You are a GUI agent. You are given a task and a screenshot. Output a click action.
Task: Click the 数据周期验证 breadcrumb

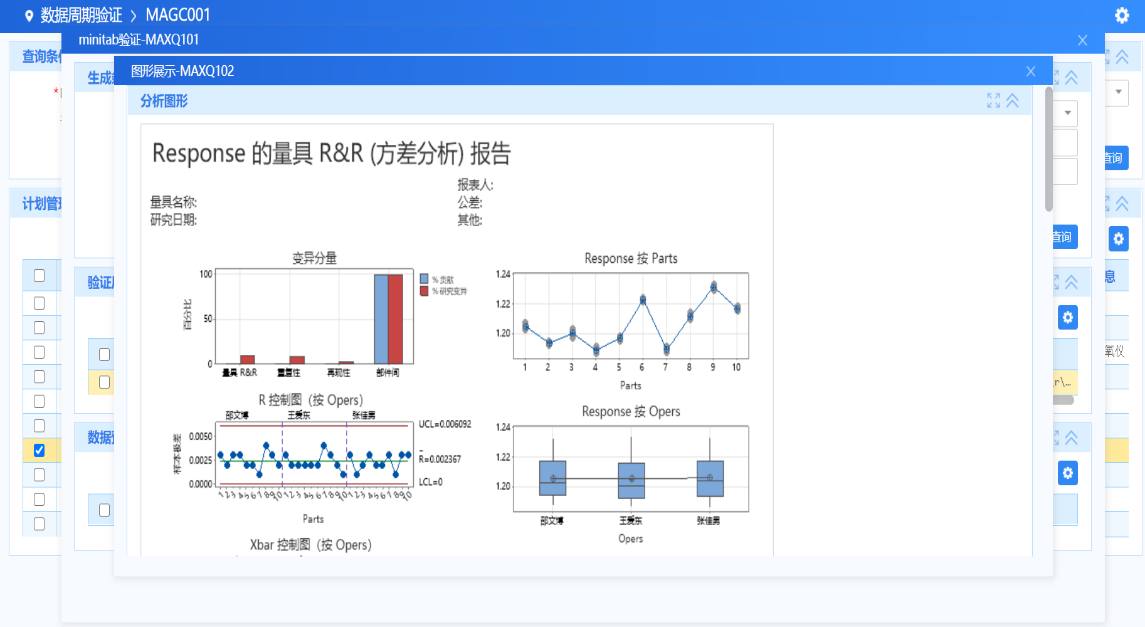(81, 15)
